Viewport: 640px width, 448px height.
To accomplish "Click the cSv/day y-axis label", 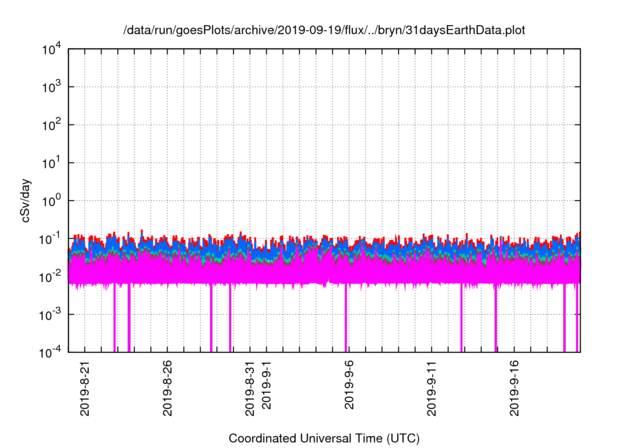I will click(x=26, y=200).
